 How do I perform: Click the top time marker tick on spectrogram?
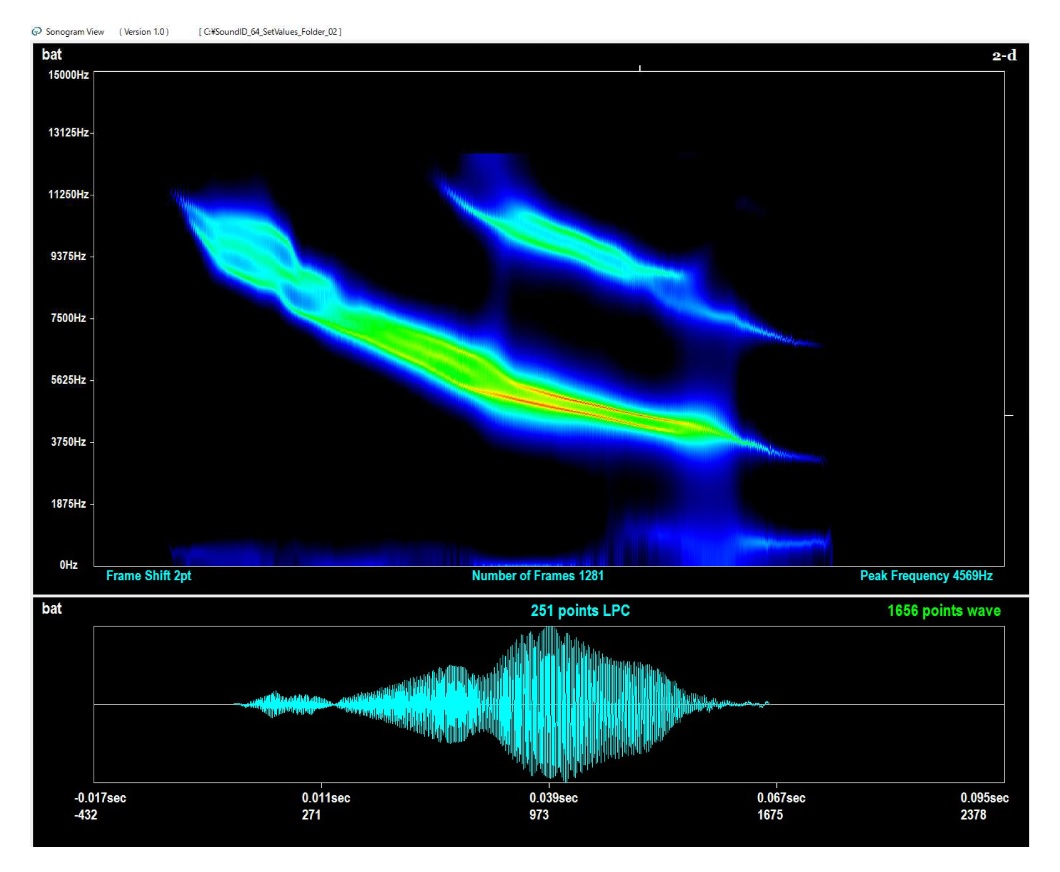pyautogui.click(x=640, y=68)
